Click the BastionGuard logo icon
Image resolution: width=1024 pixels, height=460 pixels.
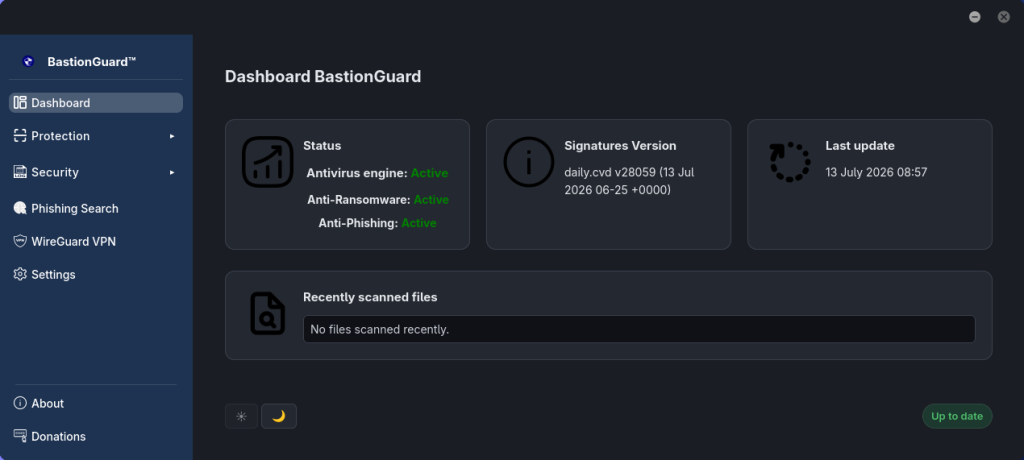point(28,61)
